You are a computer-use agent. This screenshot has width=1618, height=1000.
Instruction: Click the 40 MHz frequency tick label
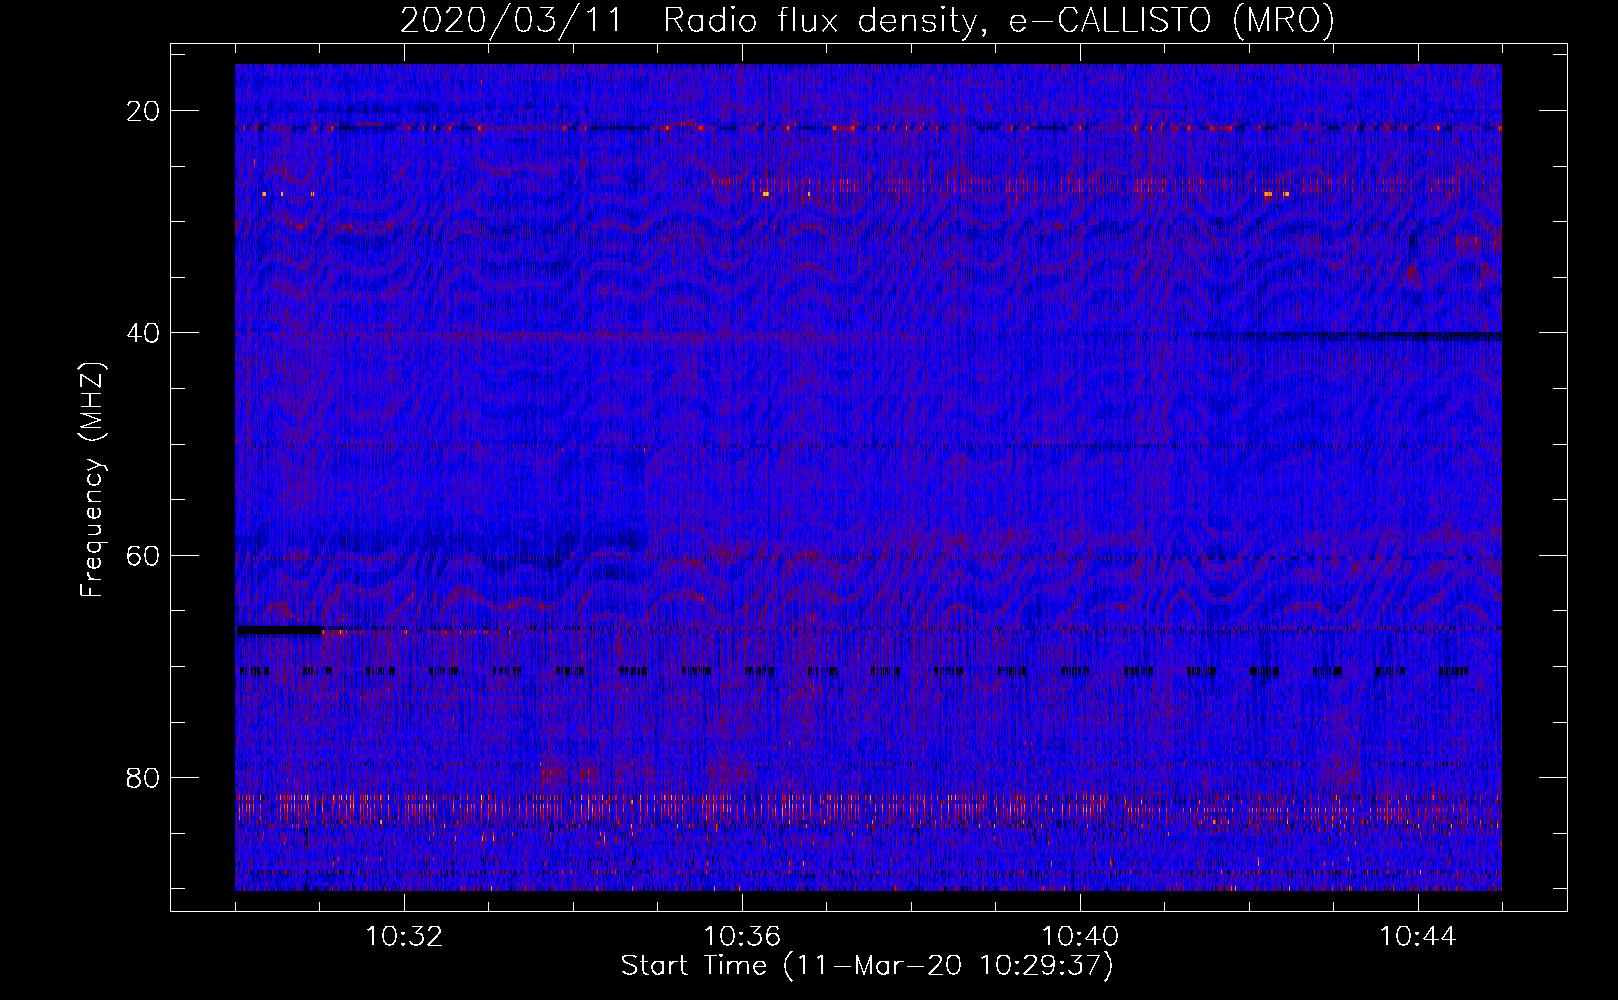pos(144,333)
